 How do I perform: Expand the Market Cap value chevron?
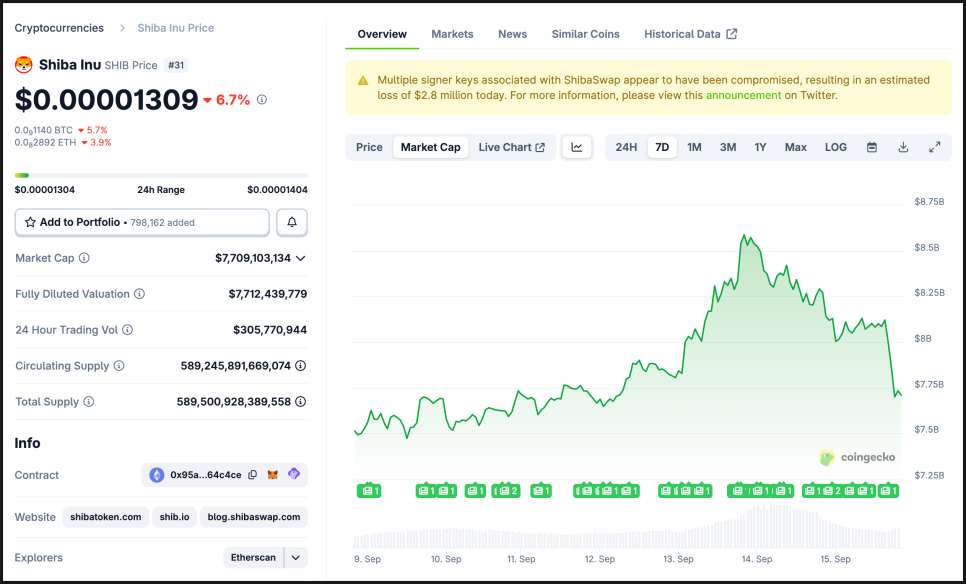point(301,258)
